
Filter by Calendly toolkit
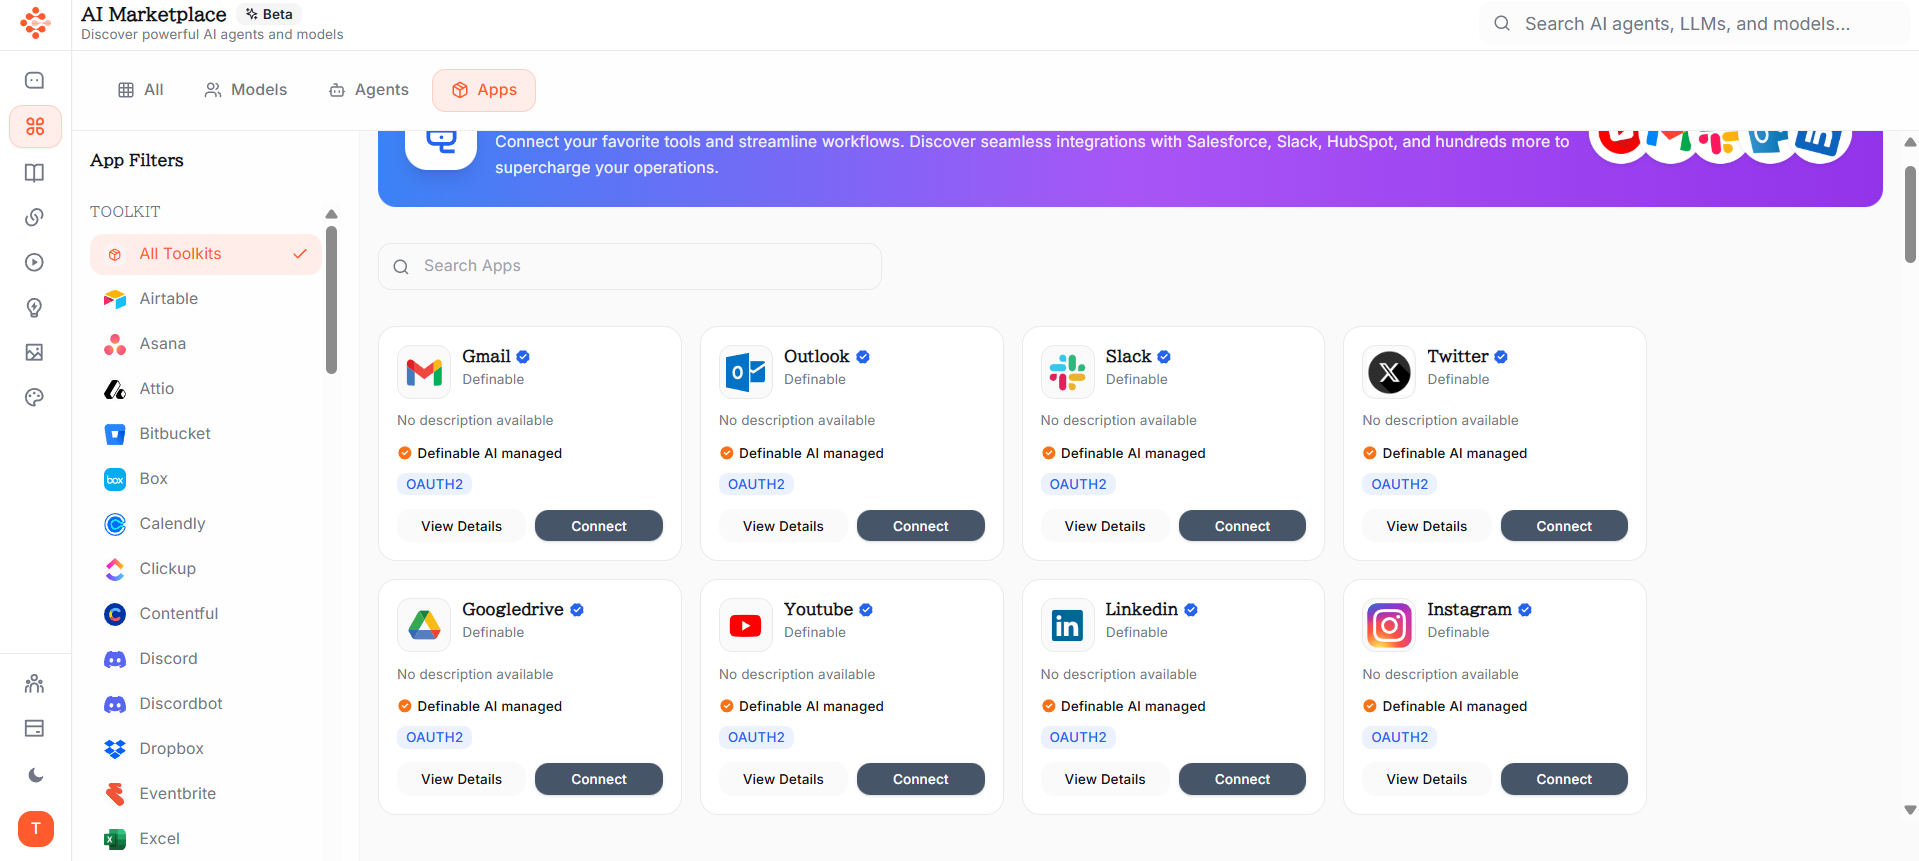pyautogui.click(x=205, y=524)
